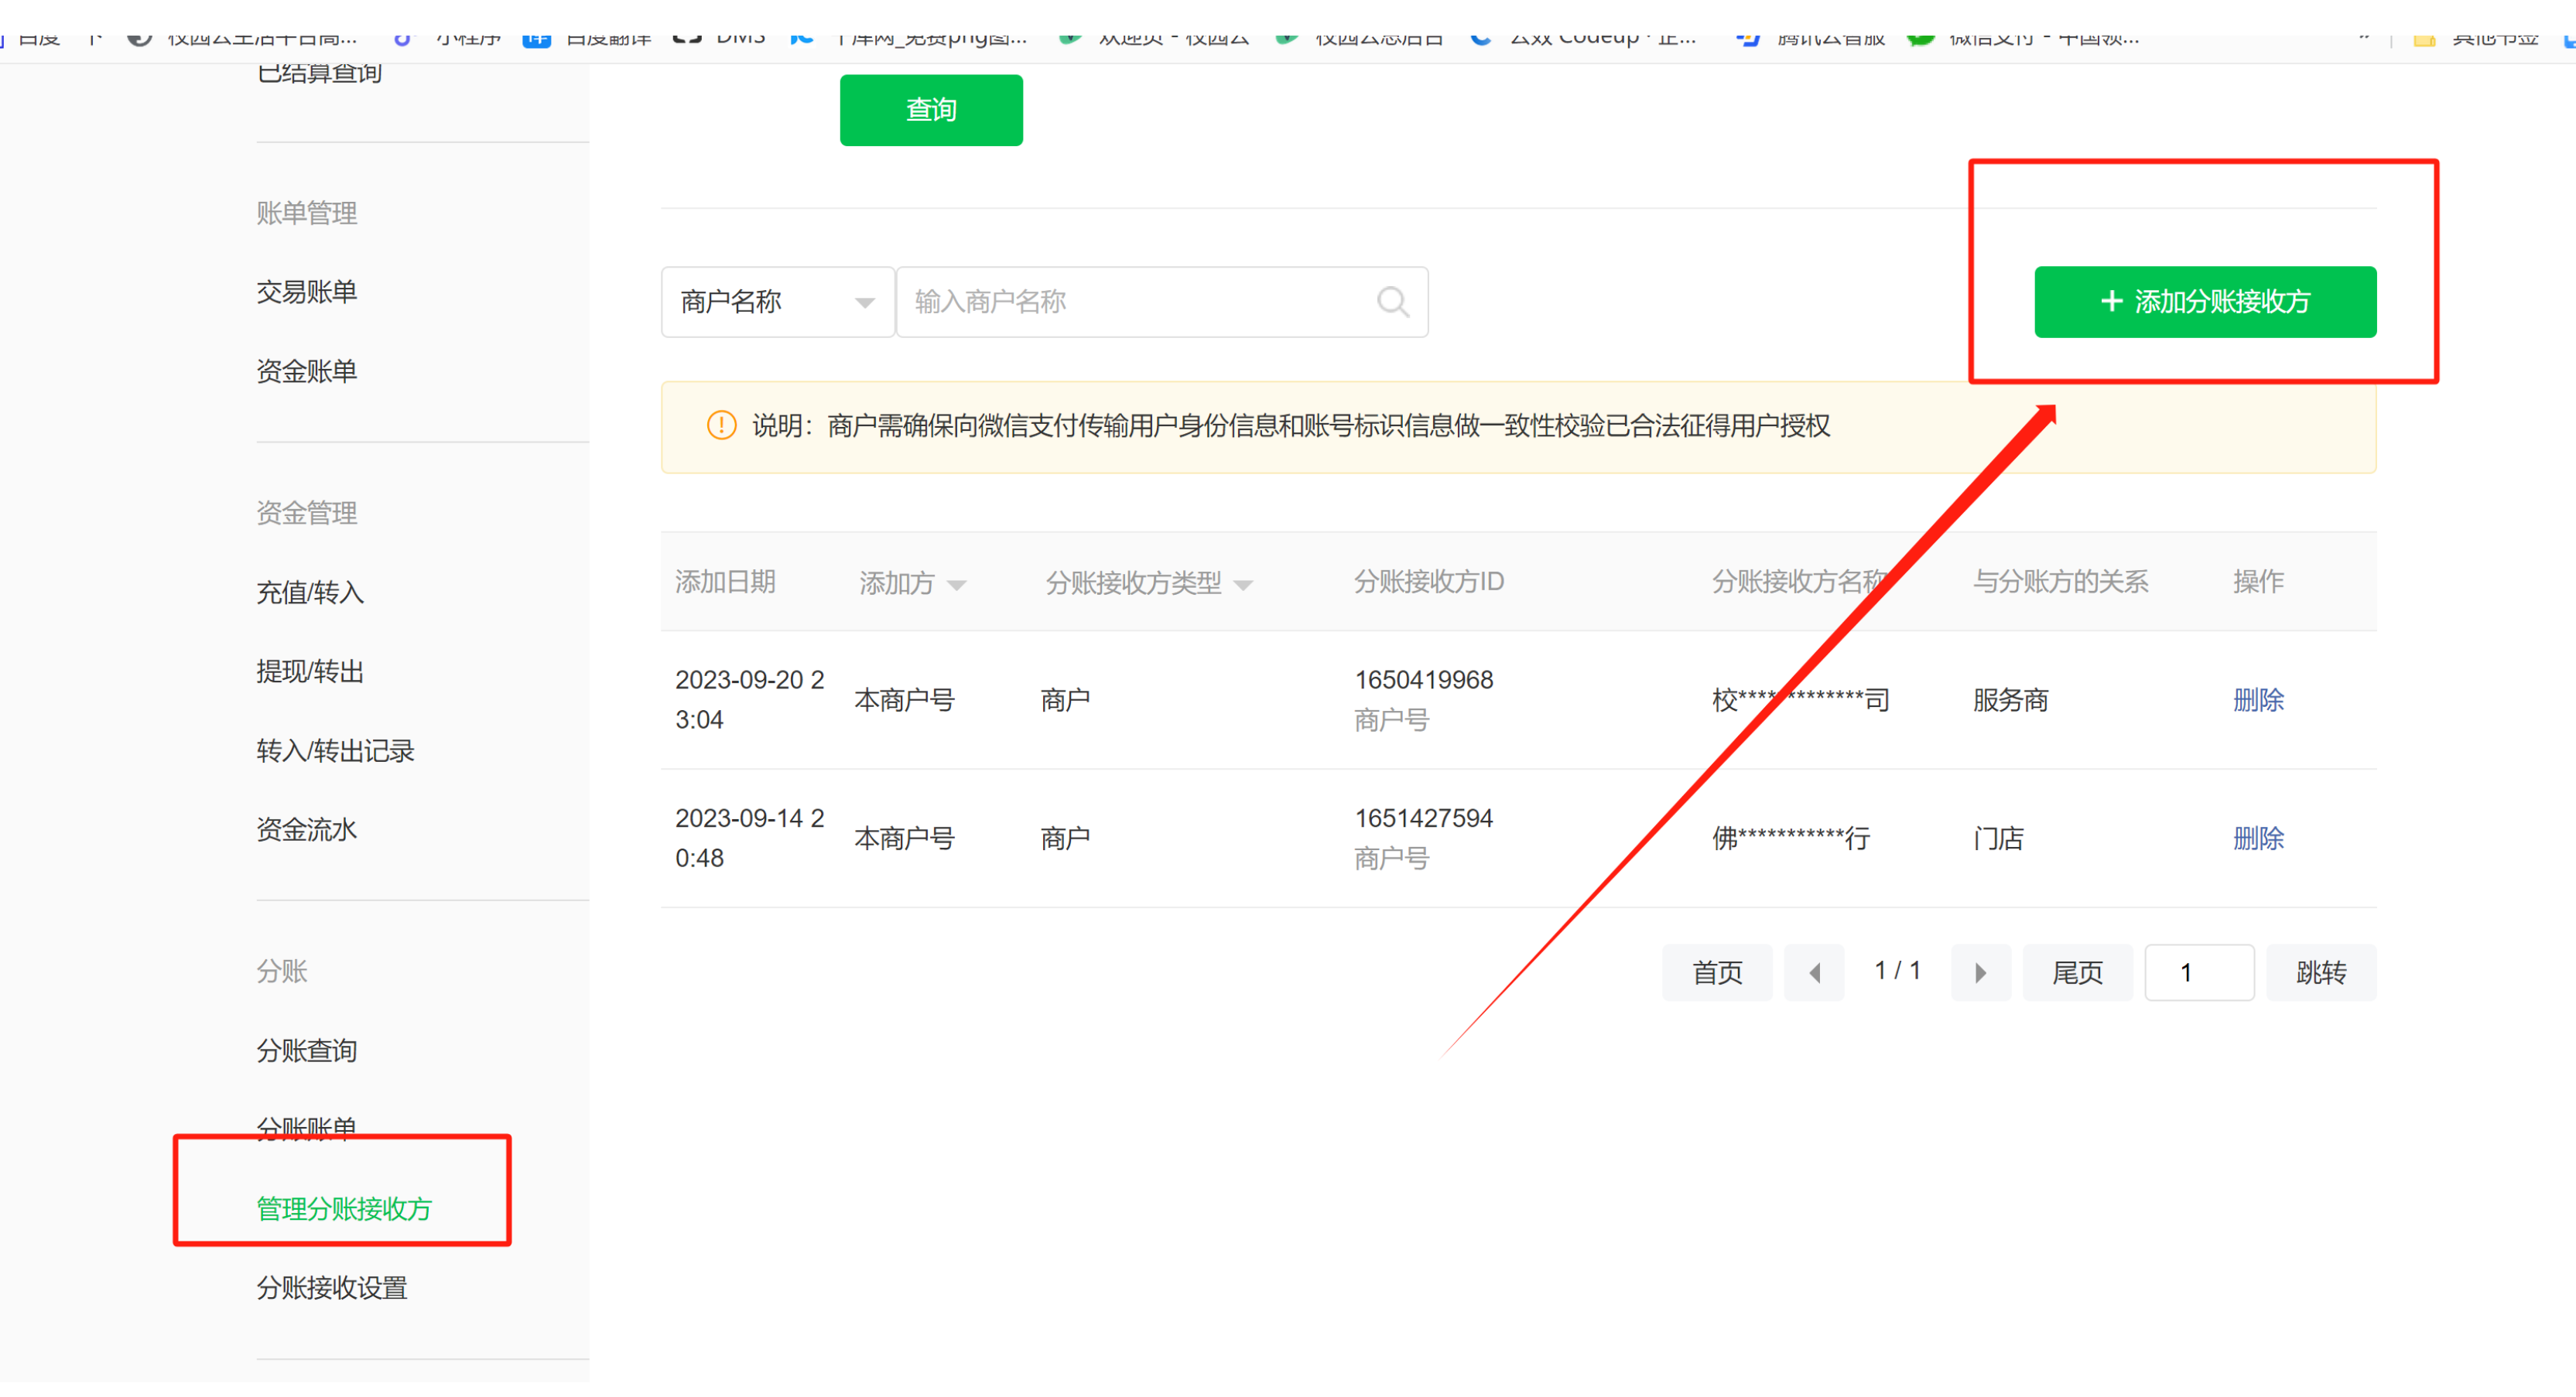Click the magnifier search icon
The width and height of the screenshot is (2576, 1397).
[x=1393, y=302]
